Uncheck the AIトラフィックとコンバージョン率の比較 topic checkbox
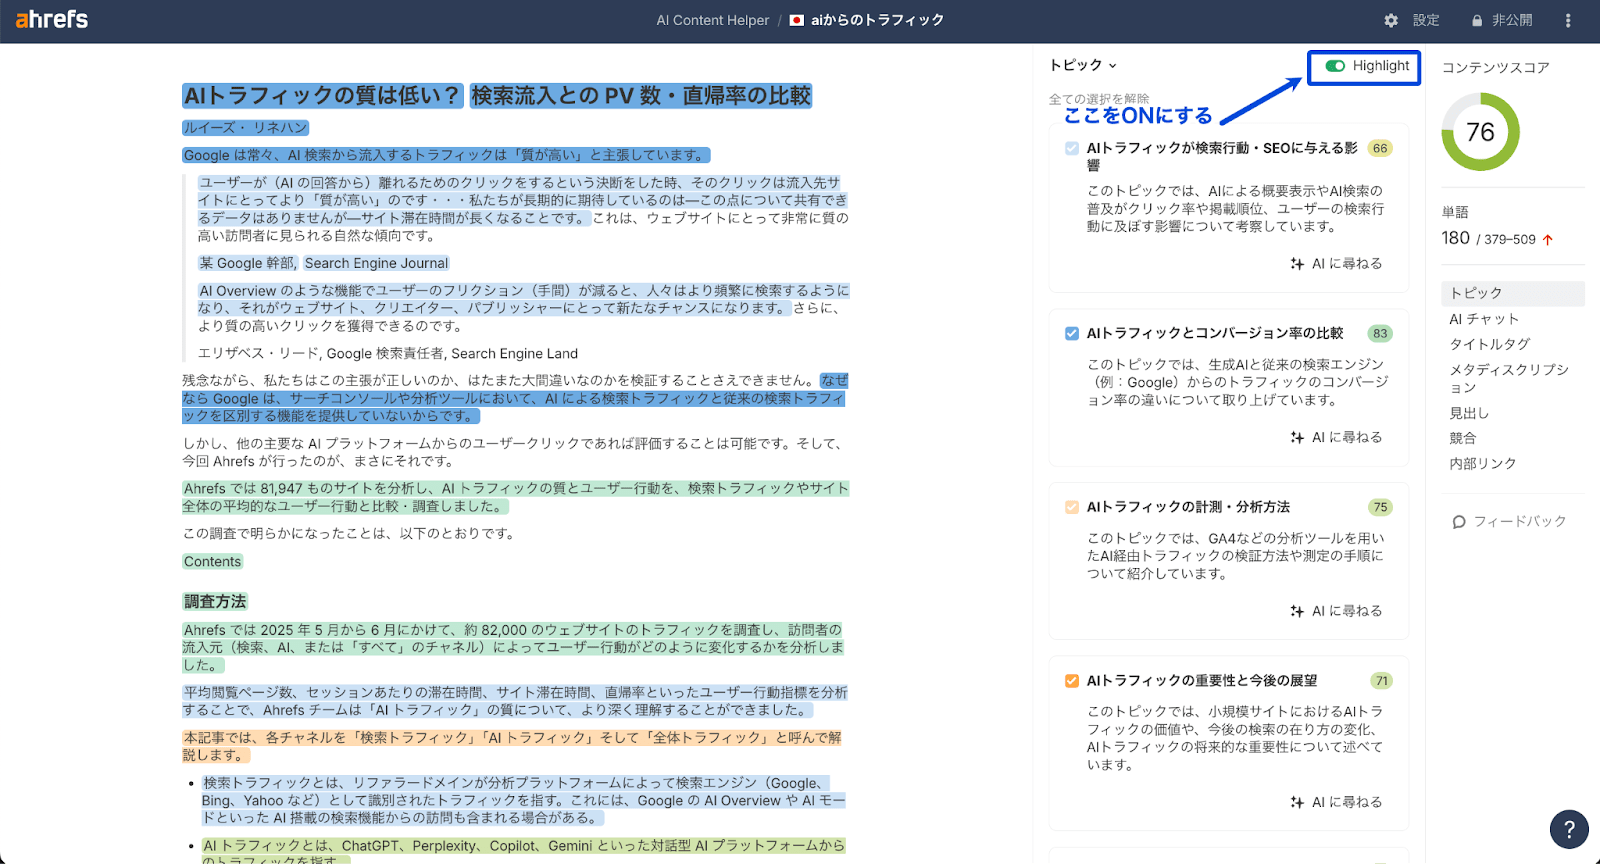The height and width of the screenshot is (864, 1600). tap(1072, 334)
